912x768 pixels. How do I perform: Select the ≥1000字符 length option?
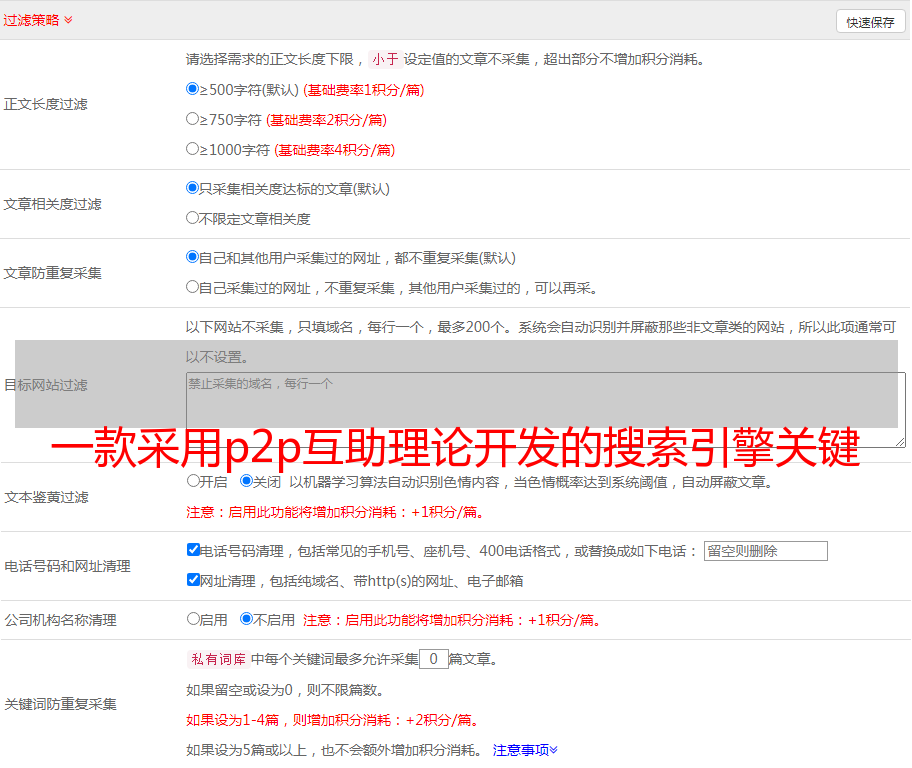pos(193,149)
